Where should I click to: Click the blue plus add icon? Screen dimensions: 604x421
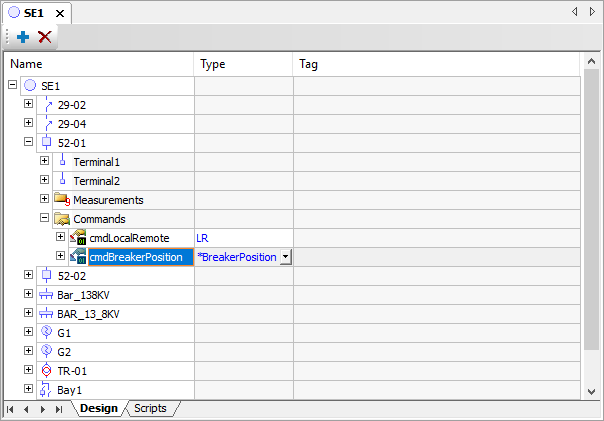click(23, 37)
